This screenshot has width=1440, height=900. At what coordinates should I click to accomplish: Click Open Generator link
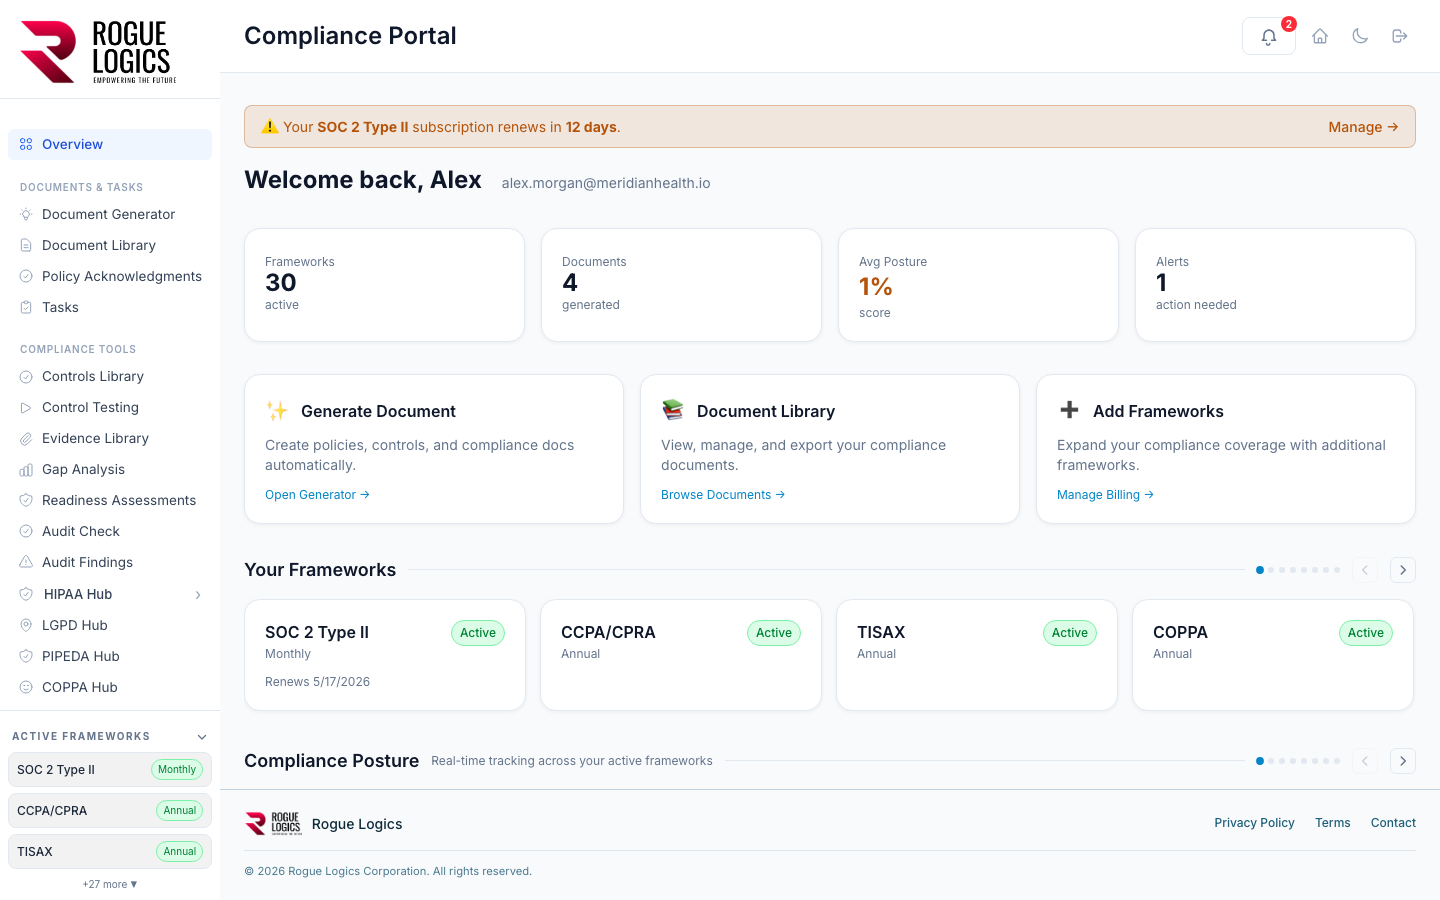[317, 495]
